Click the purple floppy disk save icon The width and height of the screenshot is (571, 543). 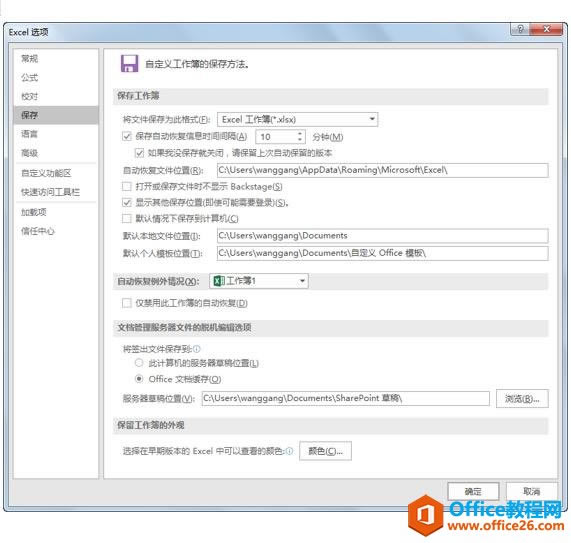pos(129,64)
